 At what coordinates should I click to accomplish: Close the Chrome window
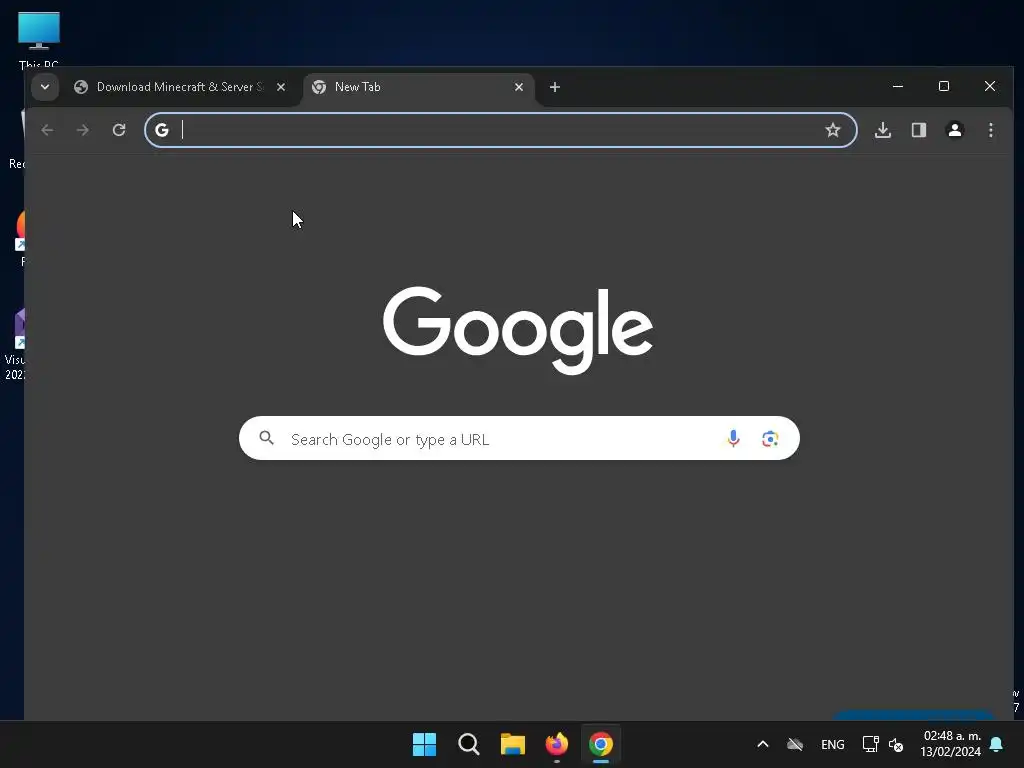click(x=990, y=86)
